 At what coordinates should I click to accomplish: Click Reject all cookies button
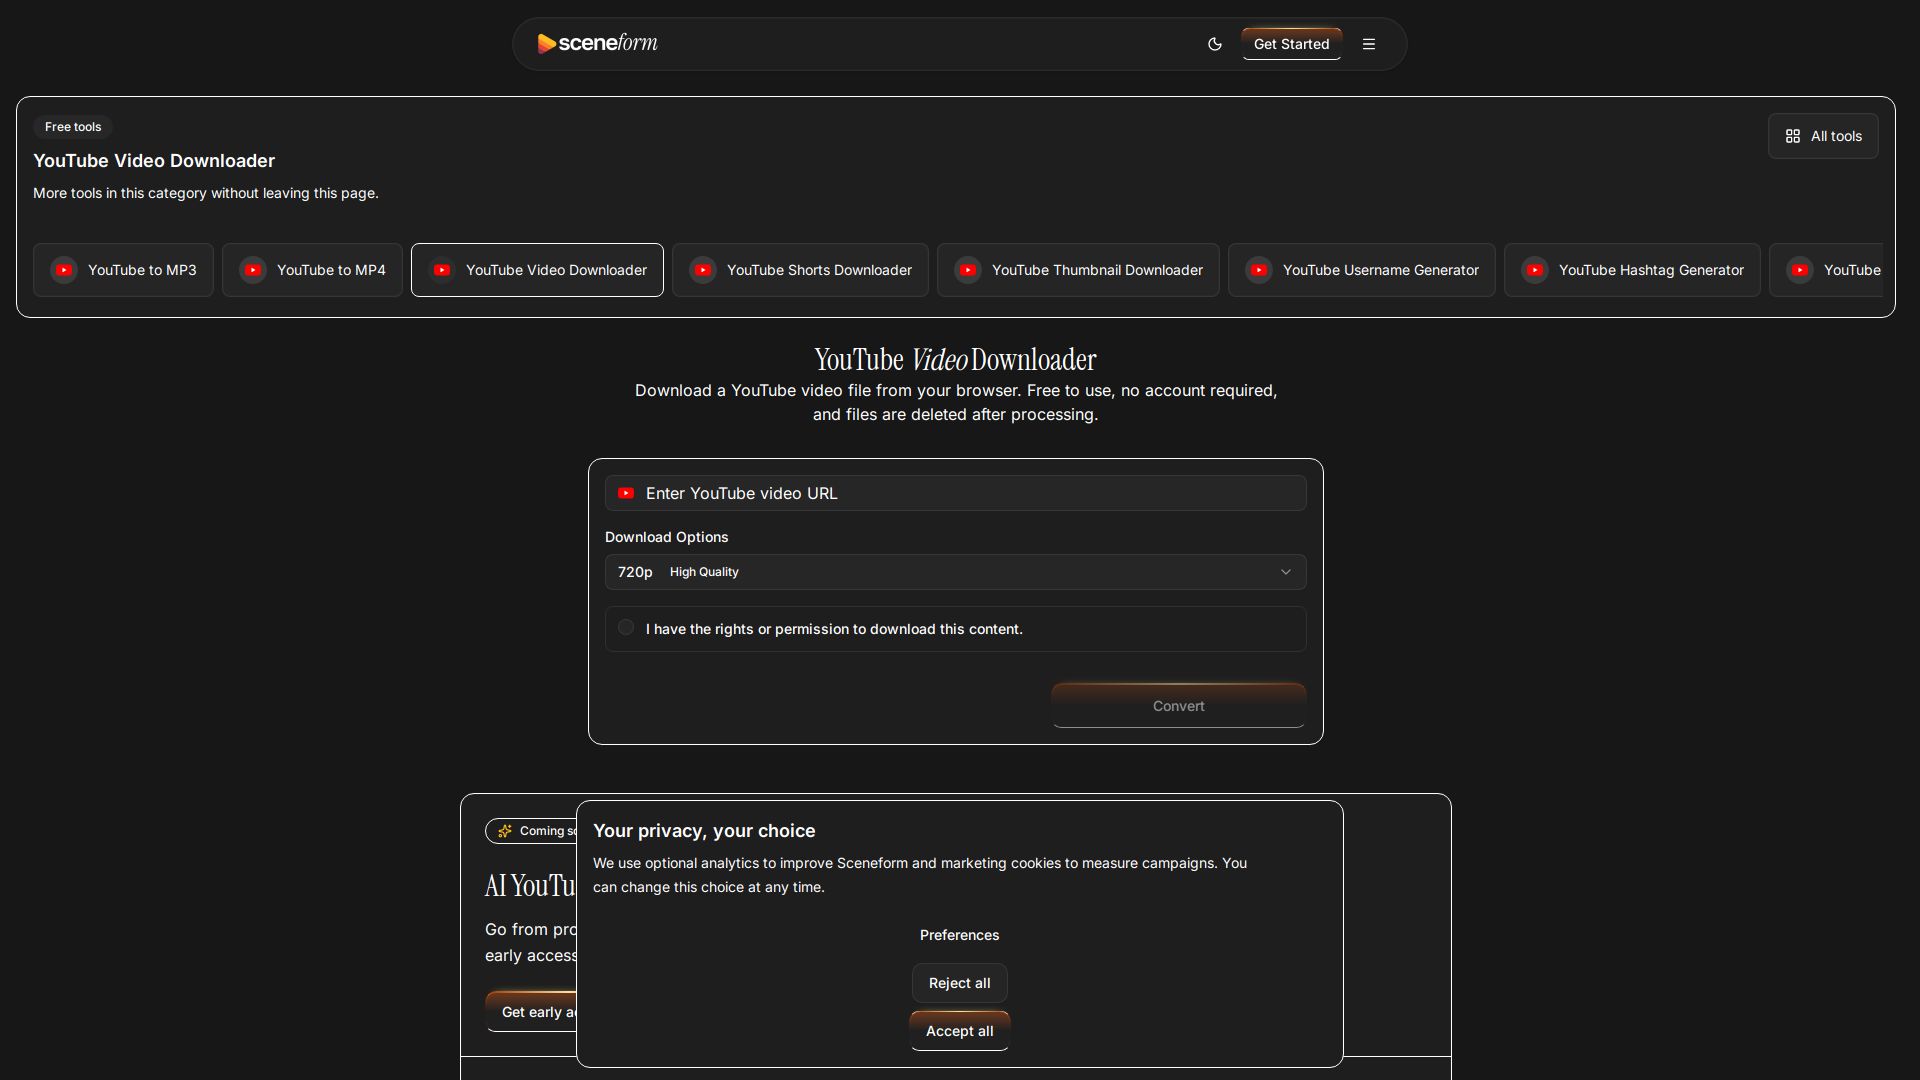[x=959, y=983]
